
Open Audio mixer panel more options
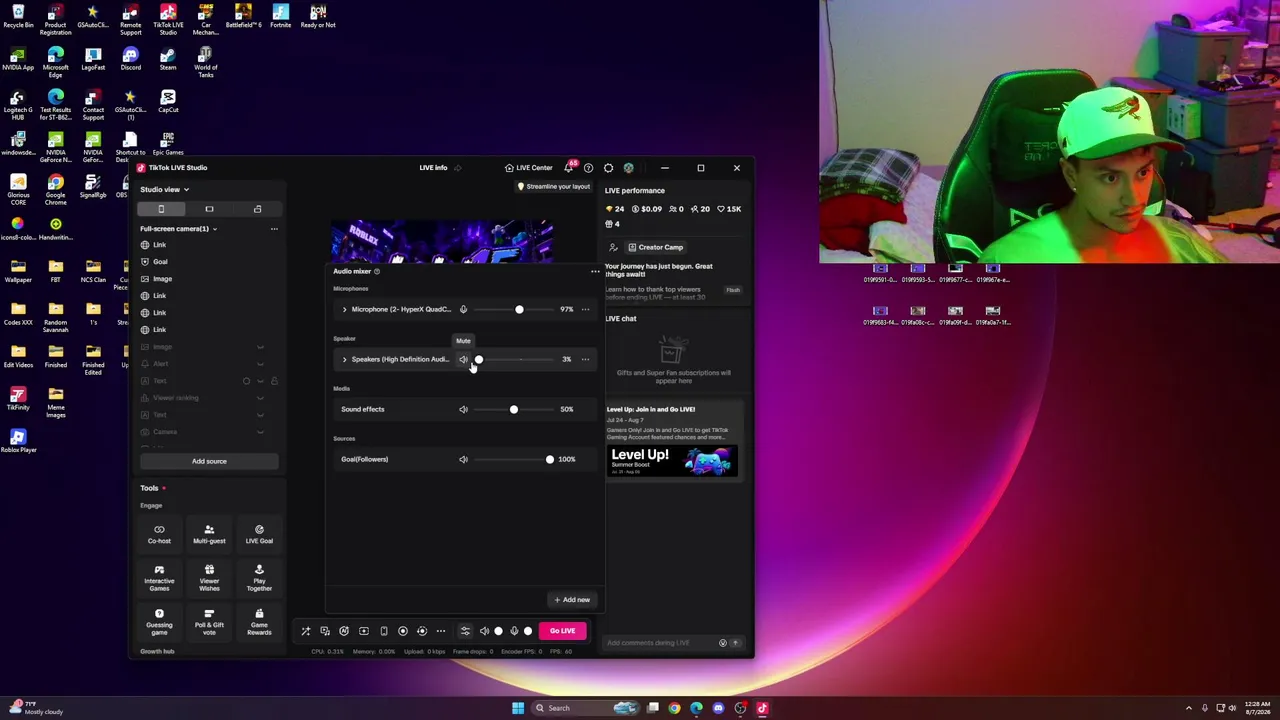[595, 271]
